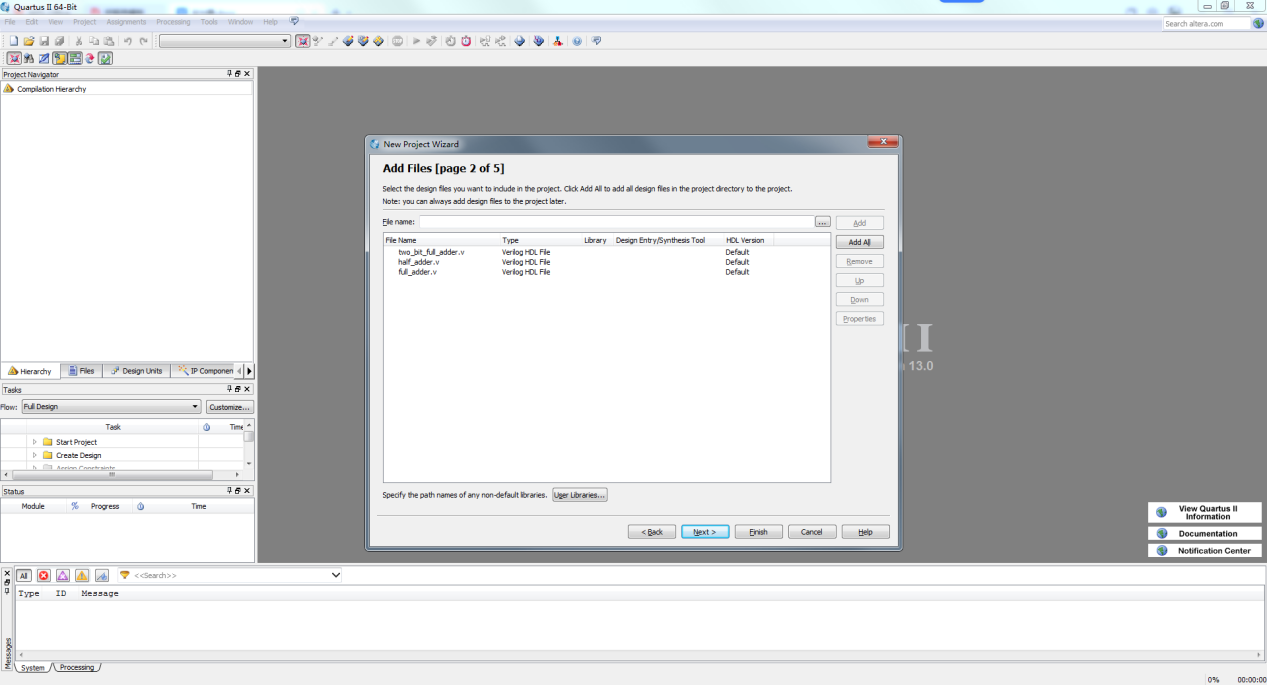This screenshot has height=685, width=1267.
Task: Click the Help question mark toolbar icon
Action: 577,41
